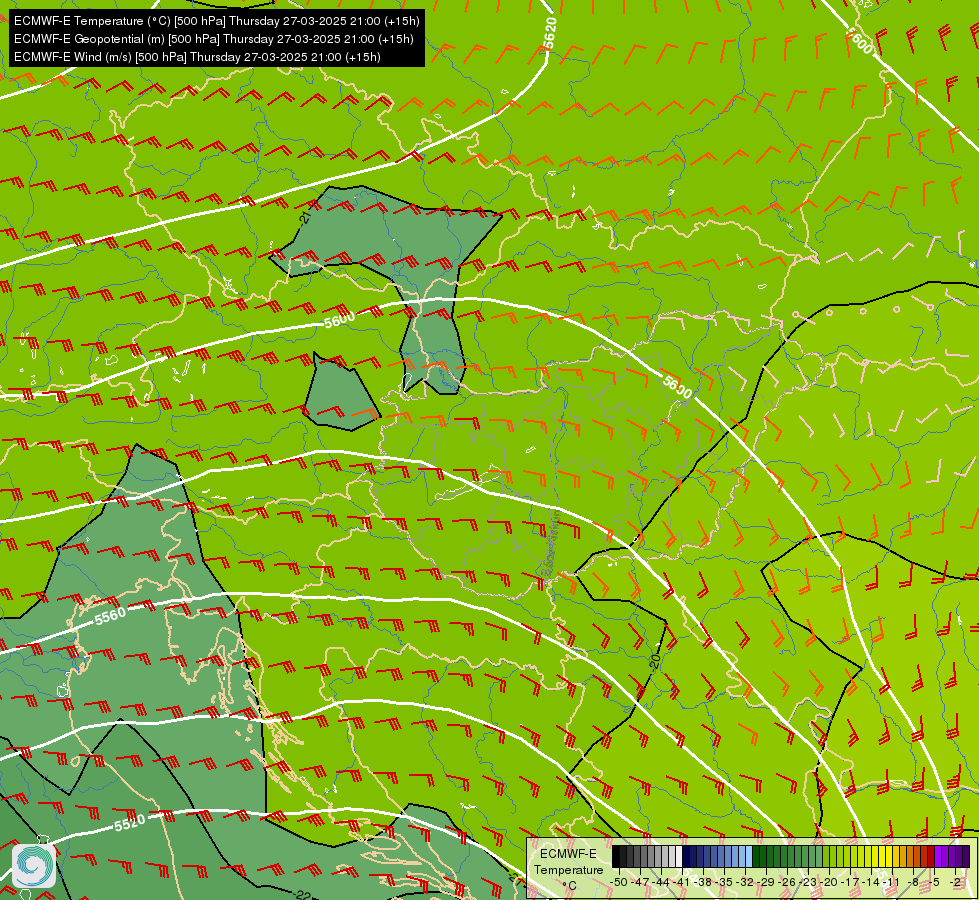Click the swirl logo icon in the corner
Image resolution: width=979 pixels, height=900 pixels.
tap(34, 866)
